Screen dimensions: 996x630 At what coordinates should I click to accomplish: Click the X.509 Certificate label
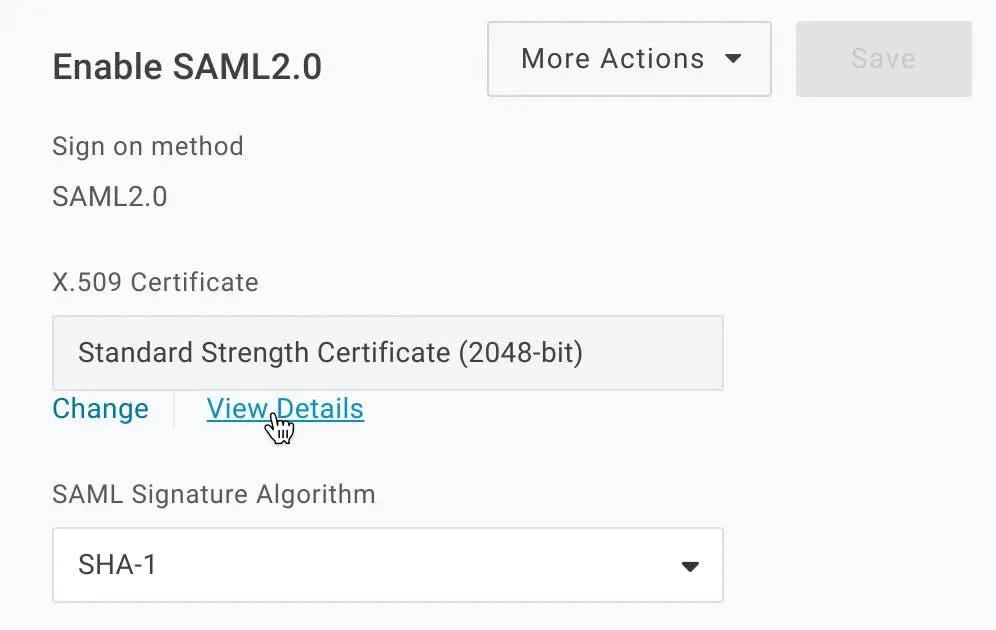pos(156,282)
